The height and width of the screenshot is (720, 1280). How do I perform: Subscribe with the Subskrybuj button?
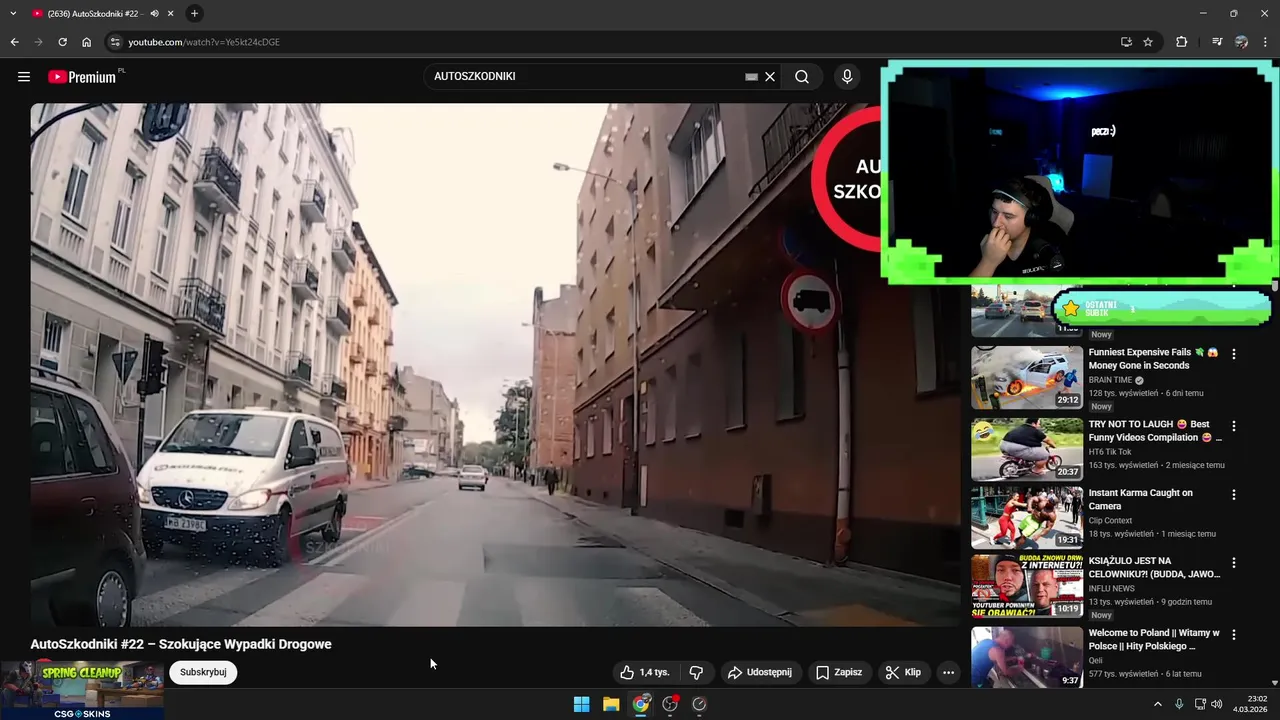click(203, 672)
